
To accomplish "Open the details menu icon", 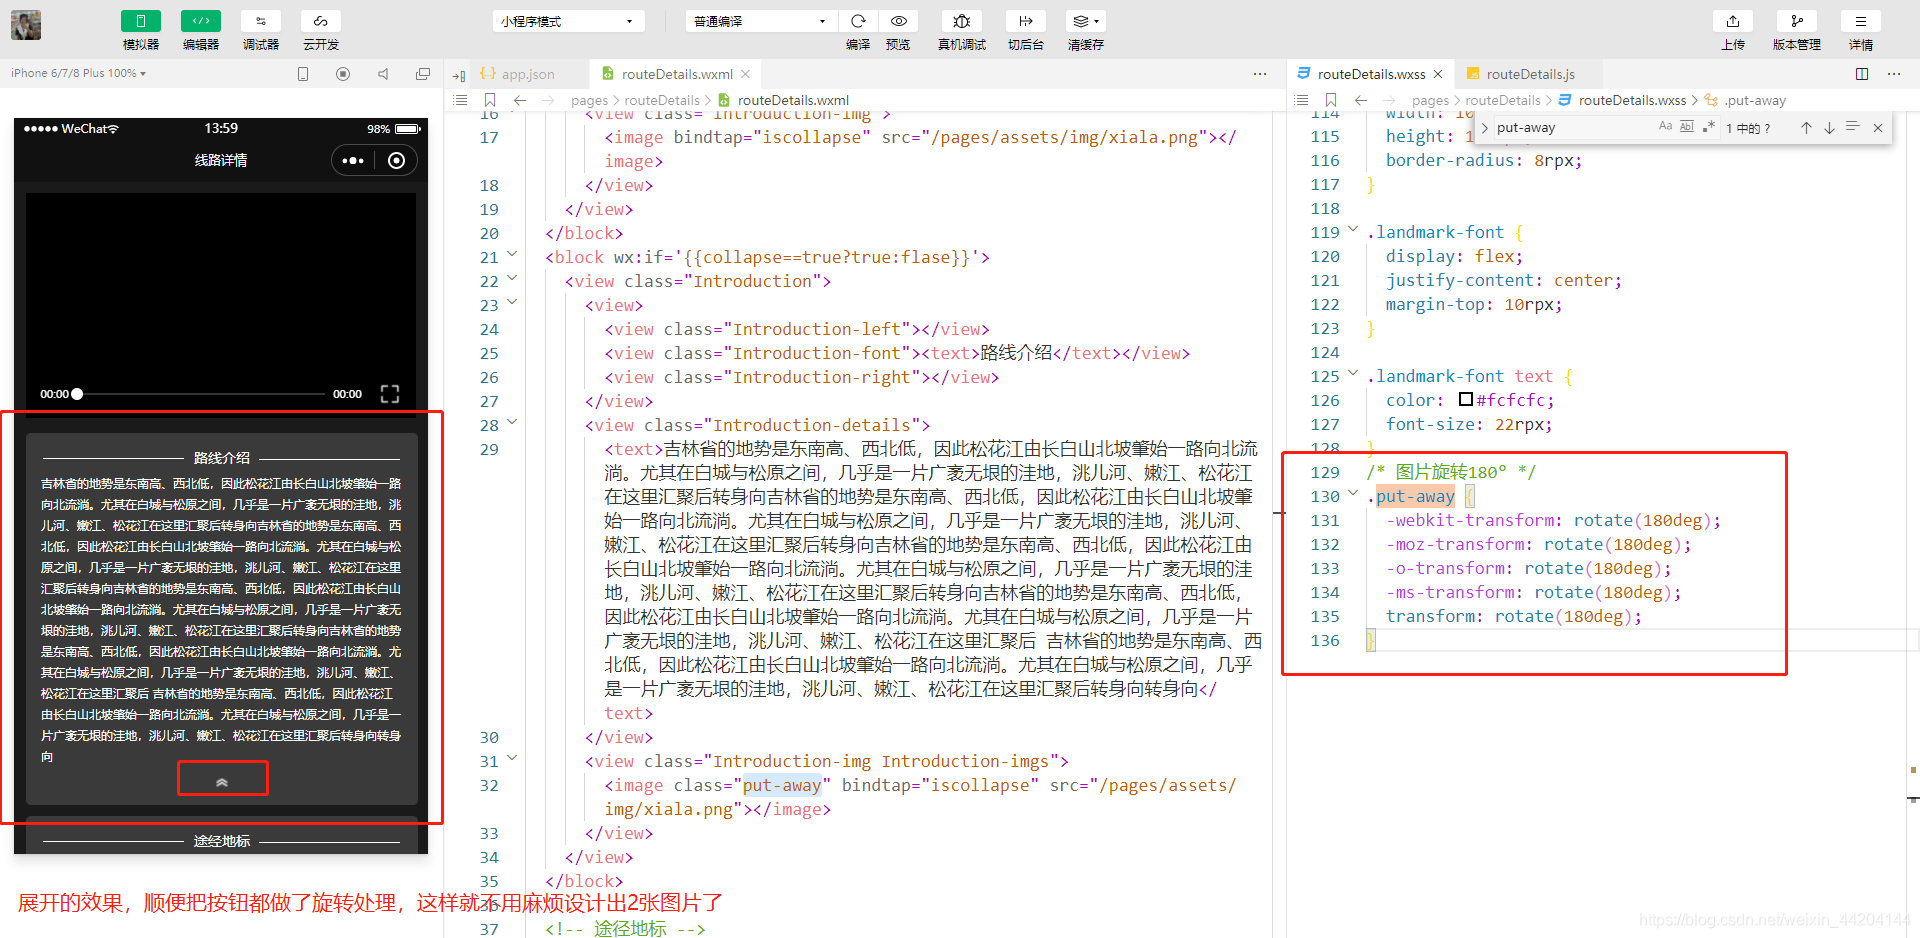I will click(x=1861, y=21).
